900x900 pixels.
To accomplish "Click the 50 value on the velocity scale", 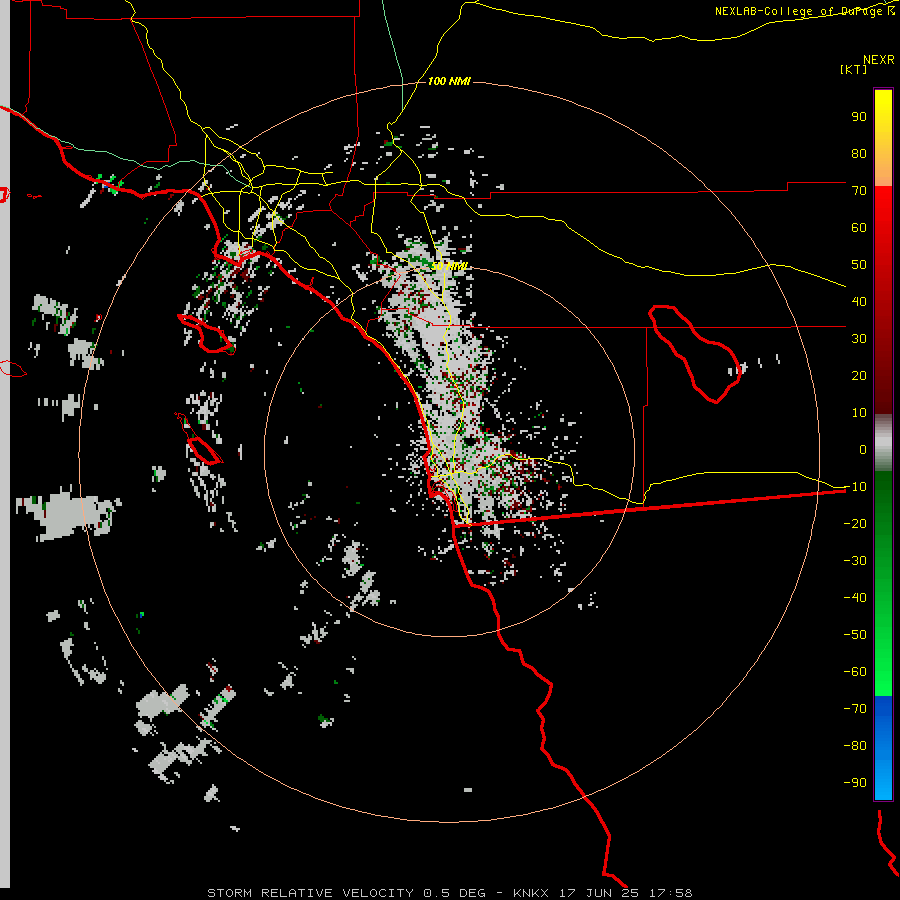I will 859,265.
